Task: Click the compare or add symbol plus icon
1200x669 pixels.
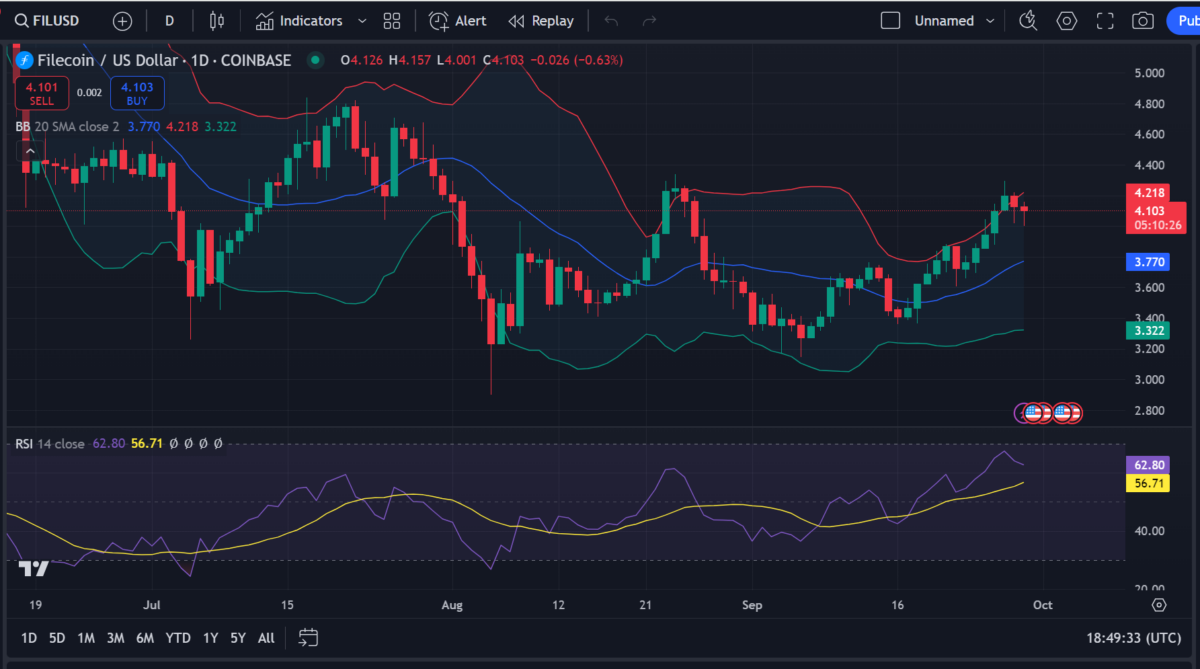Action: coord(122,21)
